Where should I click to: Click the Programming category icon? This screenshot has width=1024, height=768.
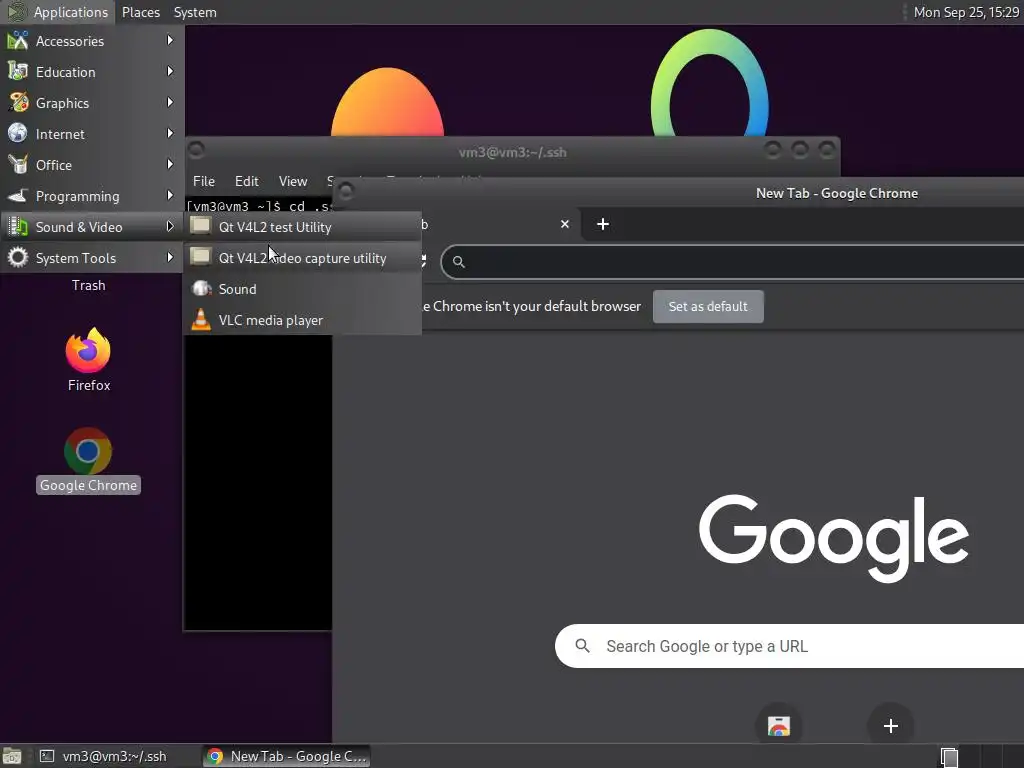18,196
